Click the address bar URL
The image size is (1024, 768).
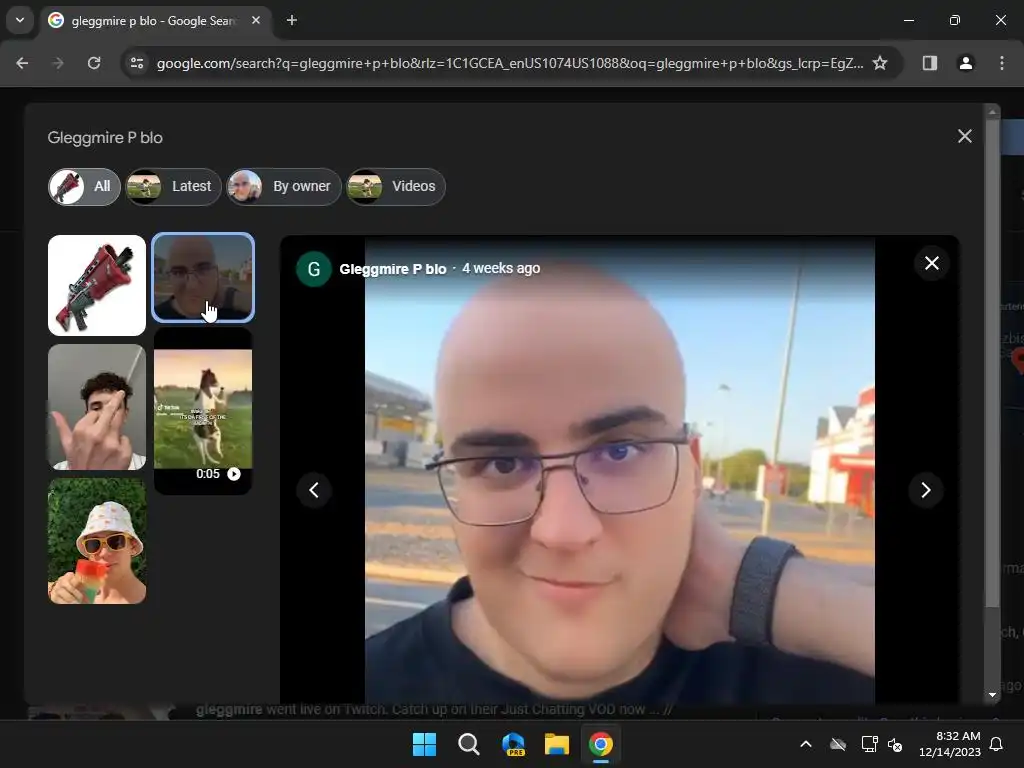tap(509, 63)
